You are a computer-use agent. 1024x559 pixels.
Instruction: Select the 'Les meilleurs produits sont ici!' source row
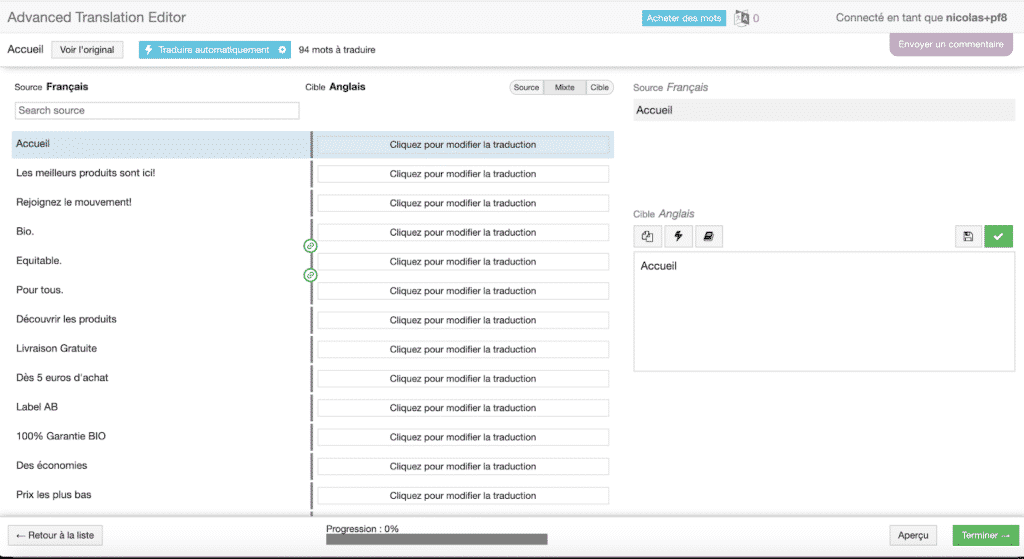point(86,173)
